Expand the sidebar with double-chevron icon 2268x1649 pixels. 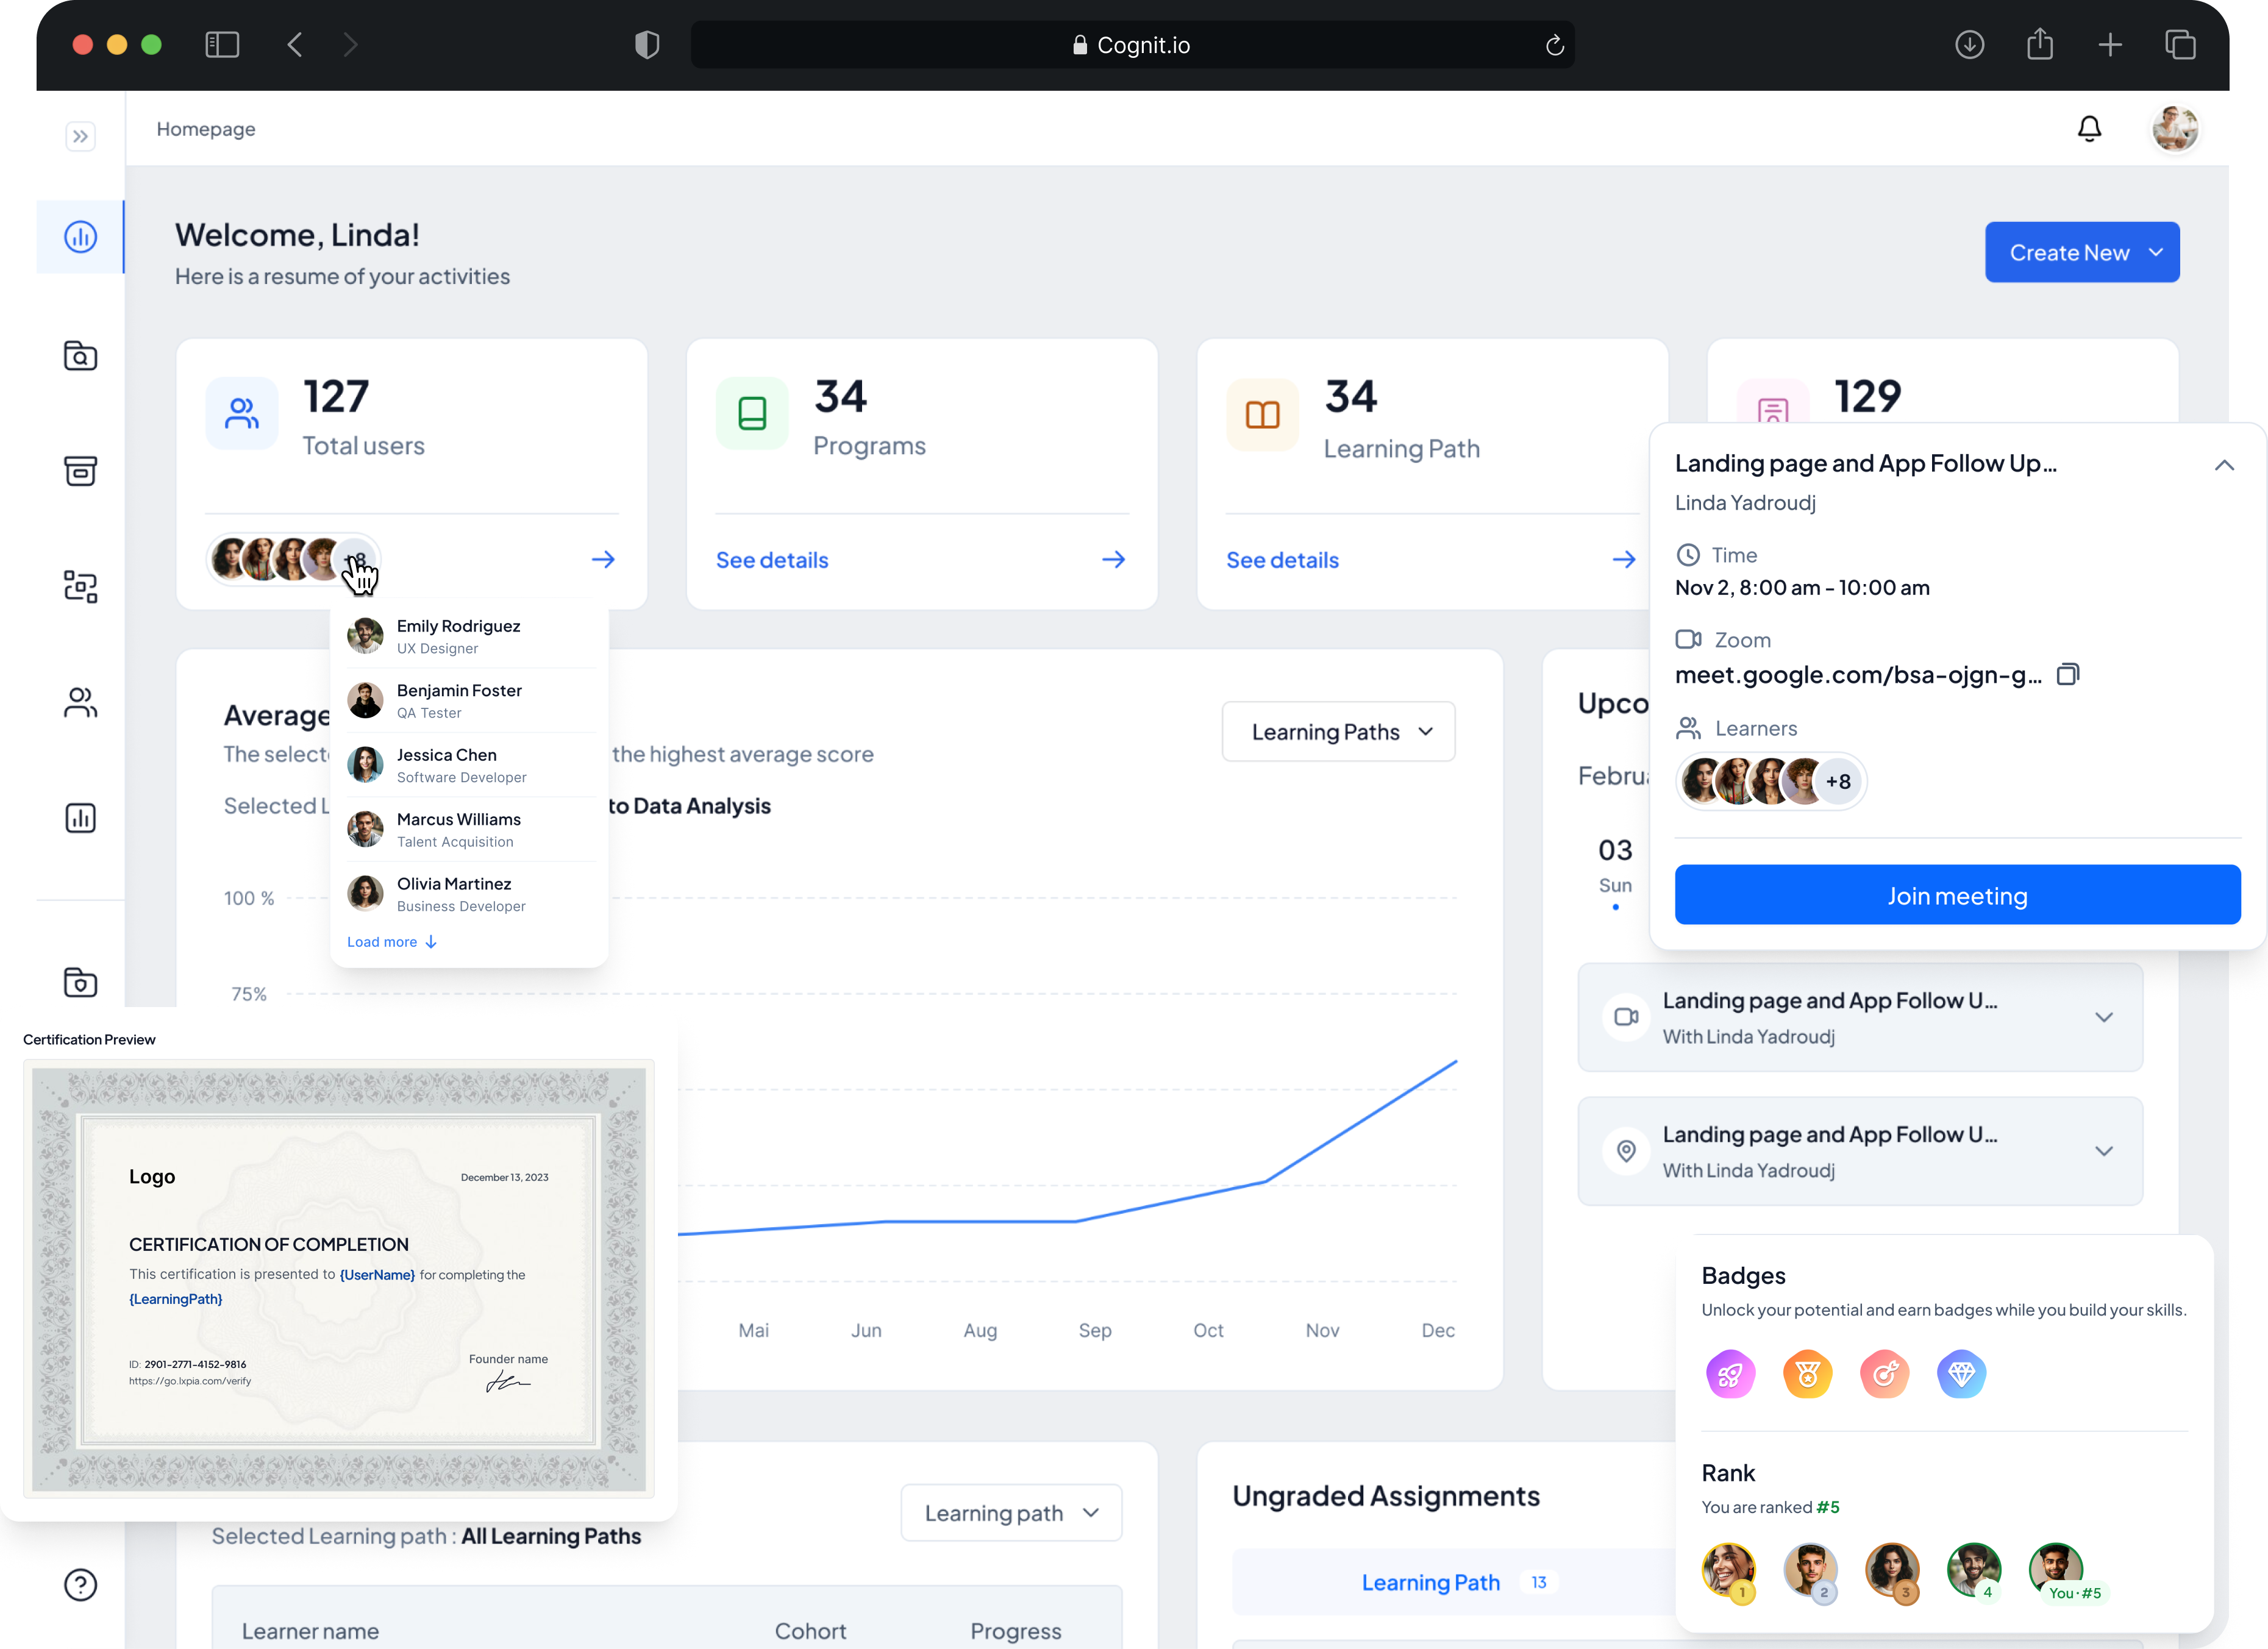coord(81,136)
